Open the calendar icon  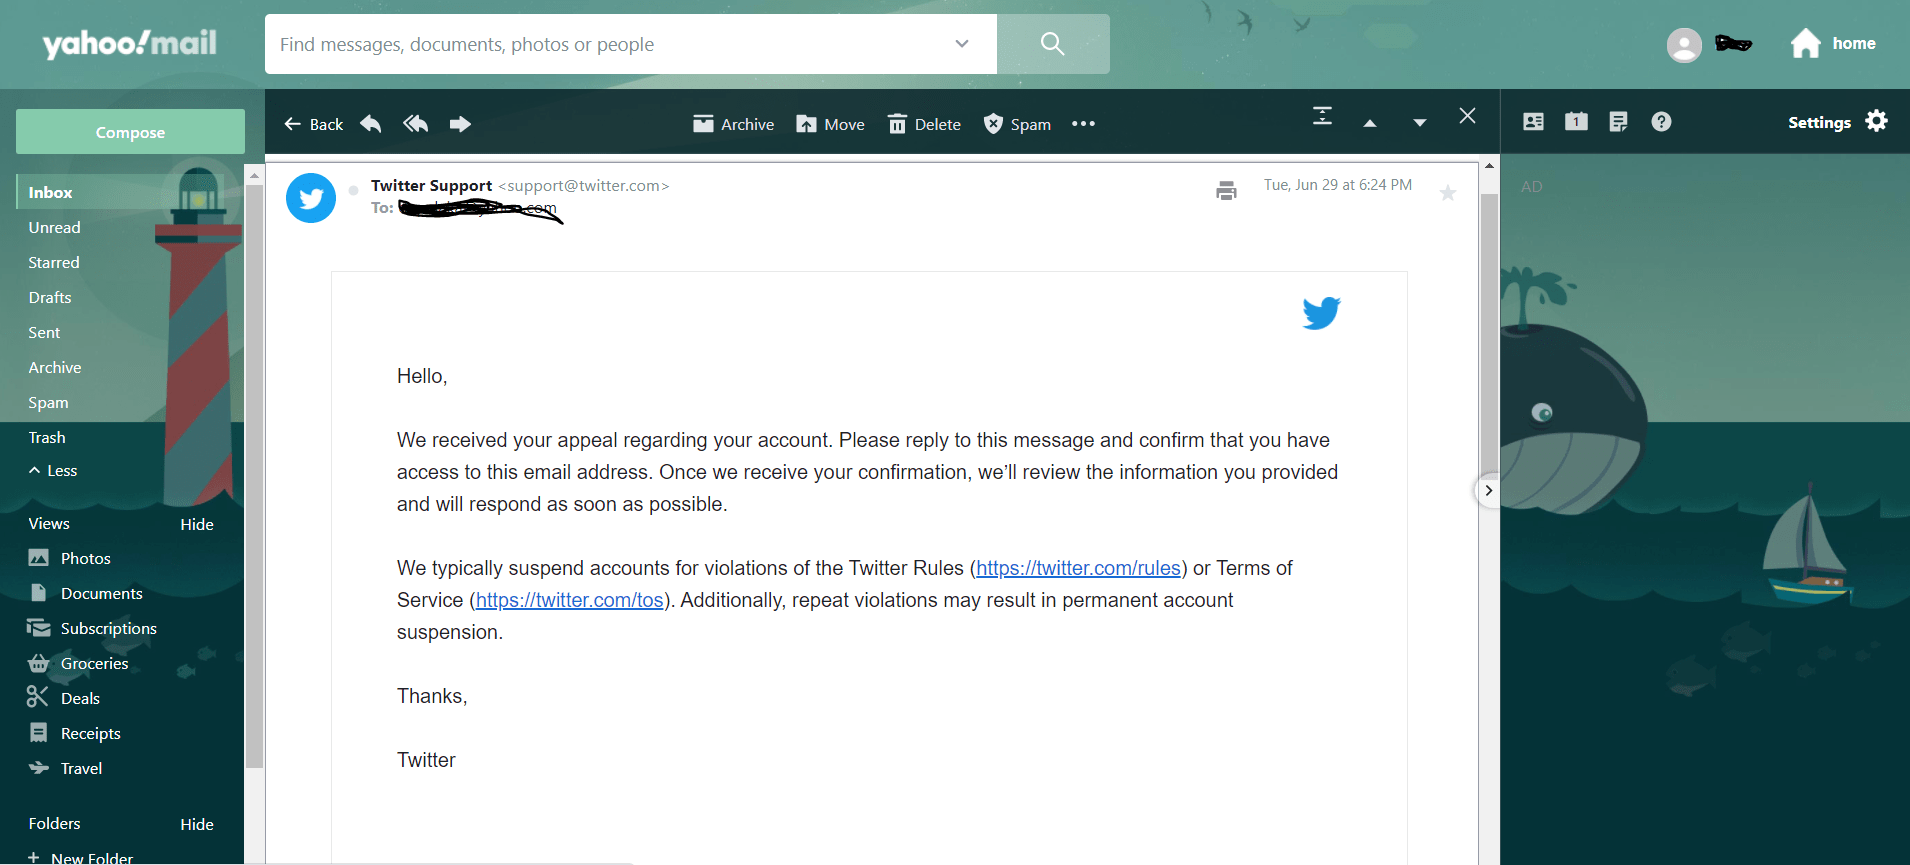point(1576,121)
